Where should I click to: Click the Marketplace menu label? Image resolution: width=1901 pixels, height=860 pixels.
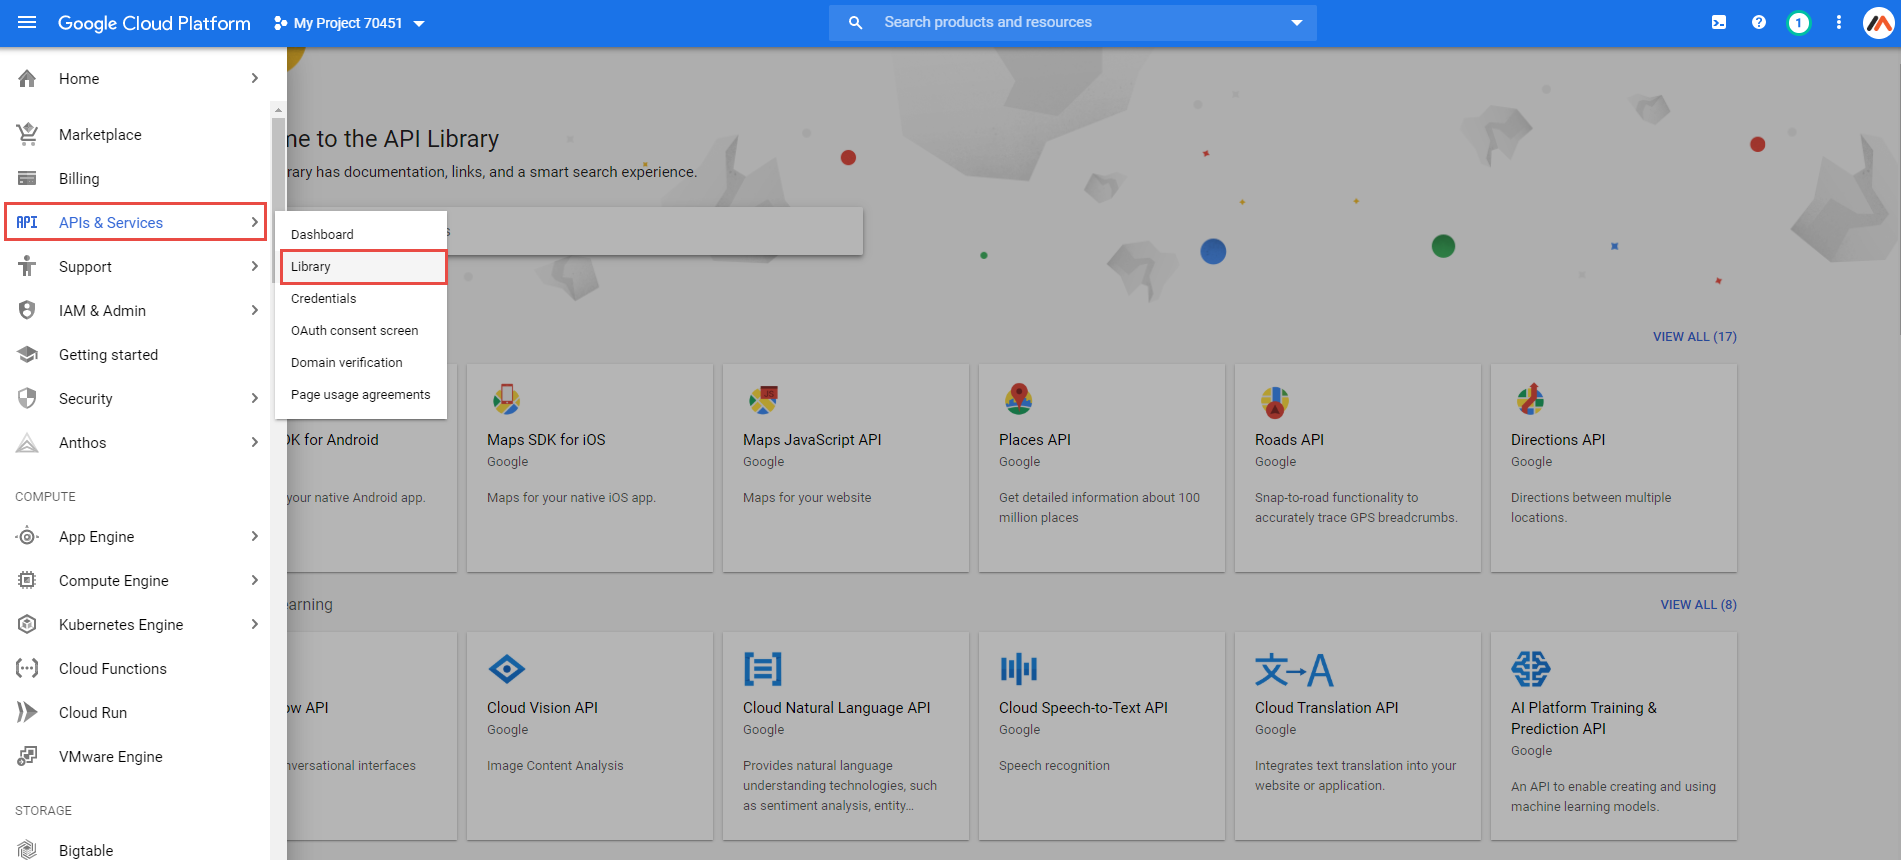[100, 134]
